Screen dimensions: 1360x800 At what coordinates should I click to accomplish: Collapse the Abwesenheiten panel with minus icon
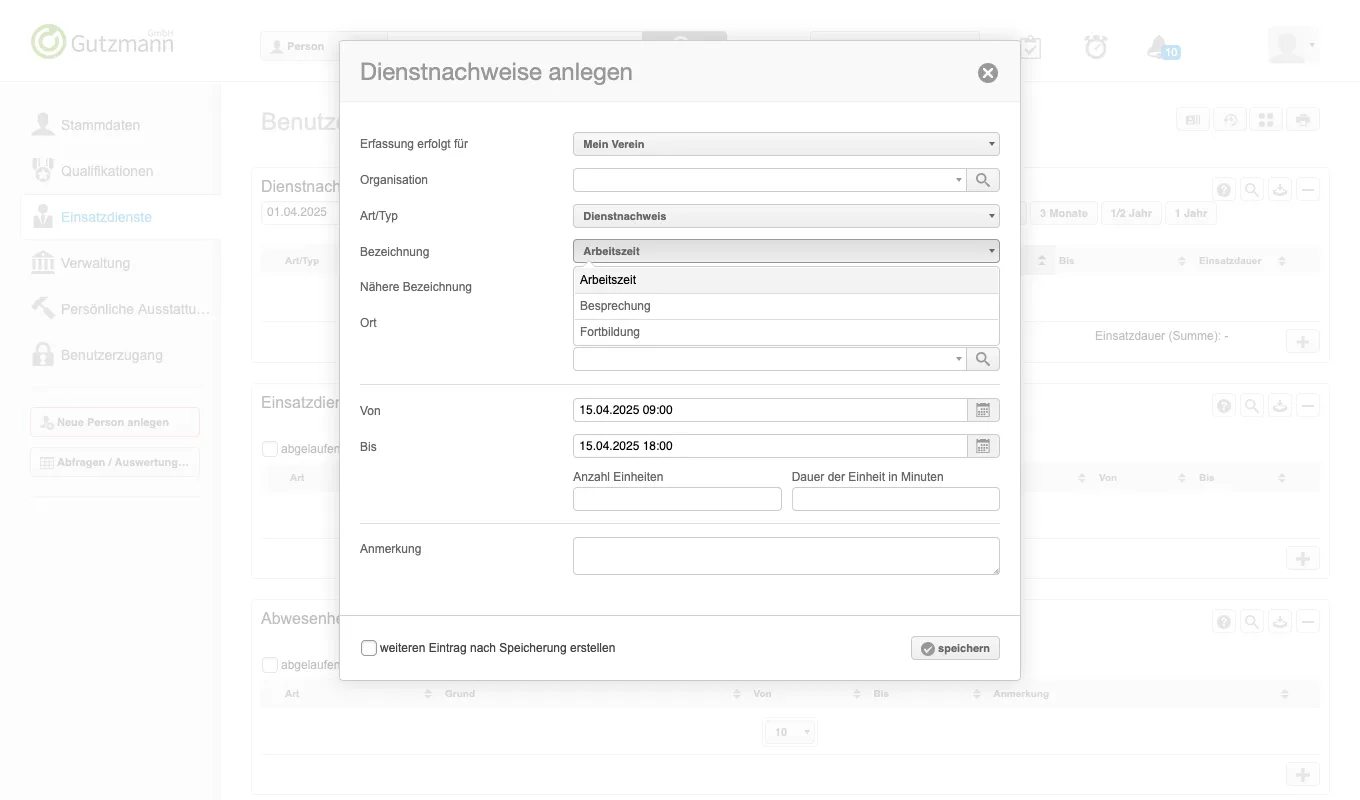(x=1308, y=622)
